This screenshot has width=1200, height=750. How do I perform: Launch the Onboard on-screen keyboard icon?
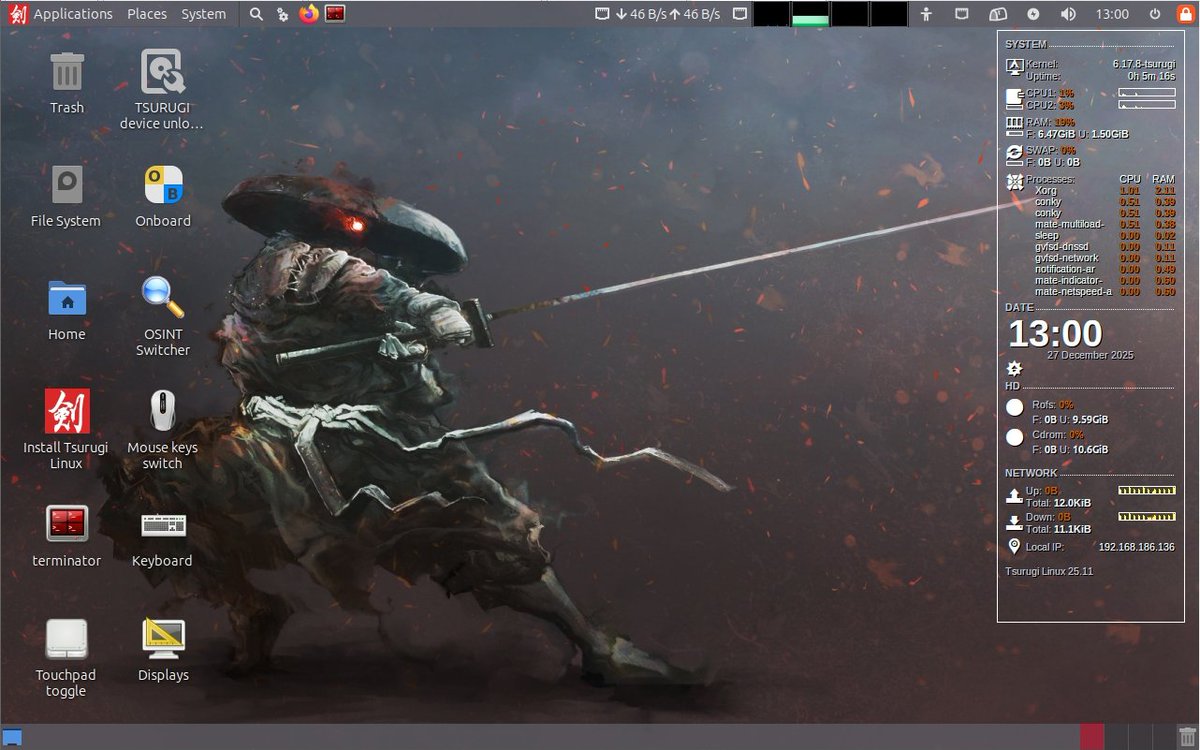pos(162,185)
